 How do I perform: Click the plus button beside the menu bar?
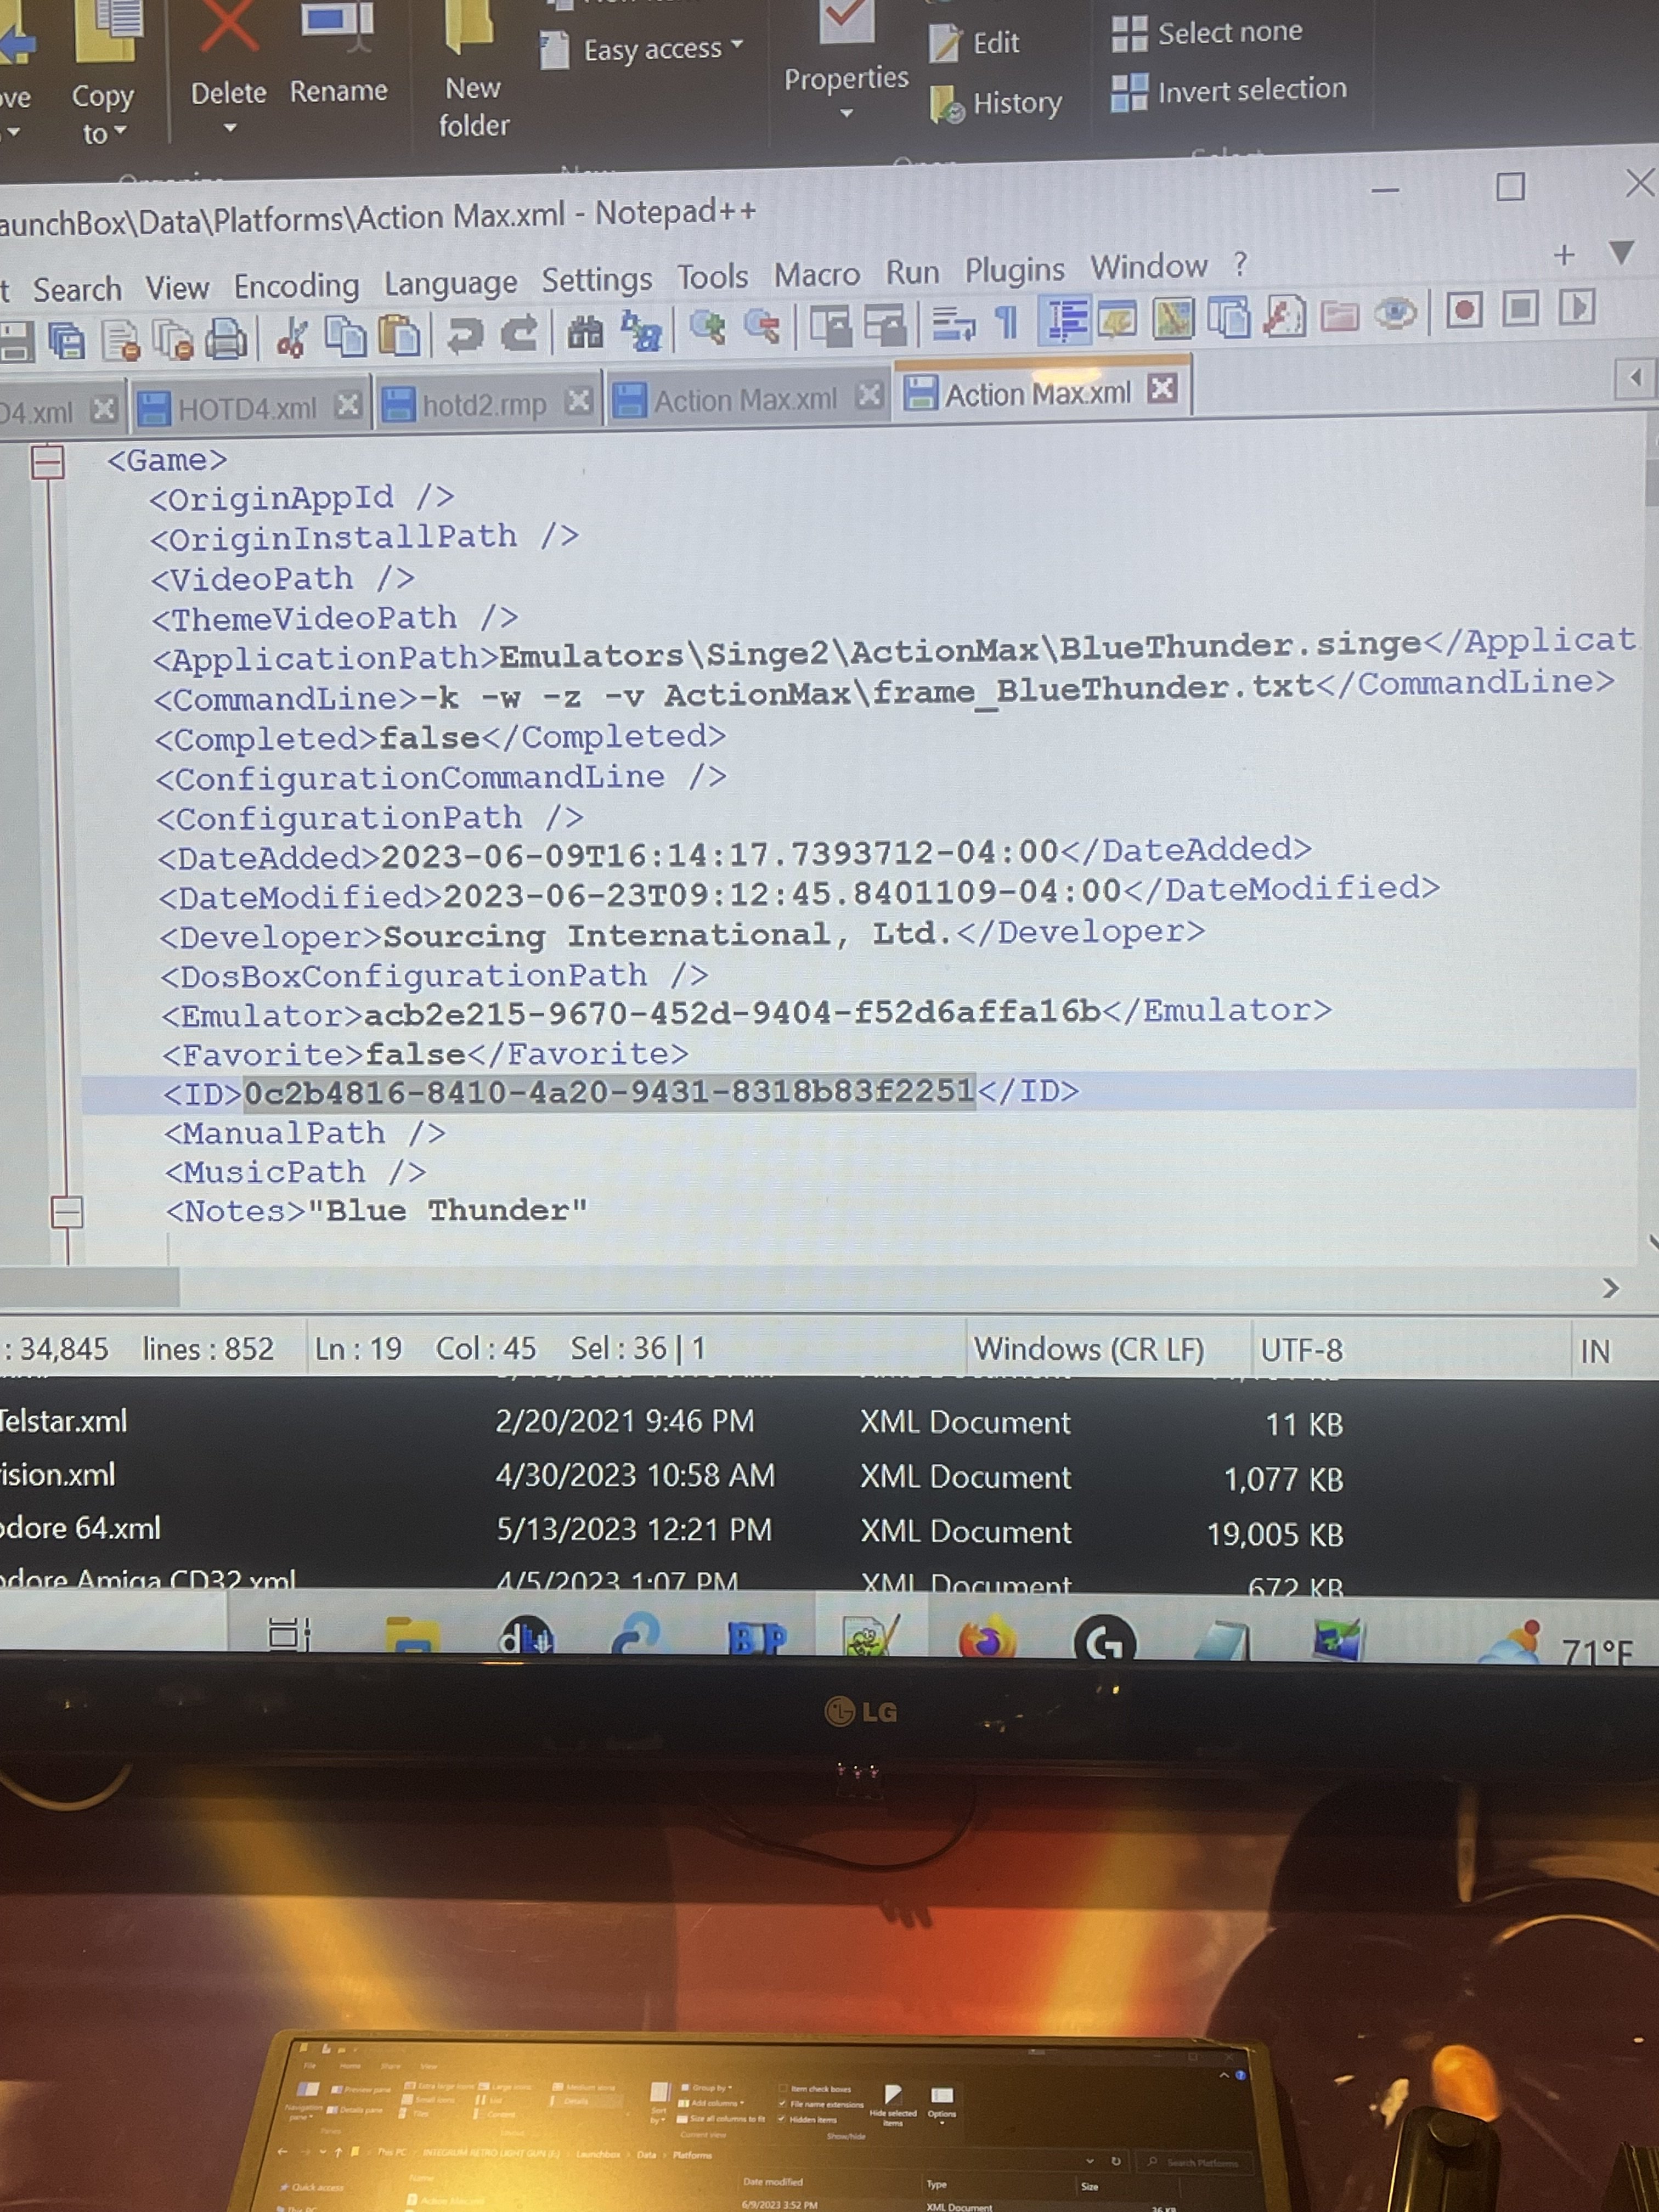coord(1564,255)
